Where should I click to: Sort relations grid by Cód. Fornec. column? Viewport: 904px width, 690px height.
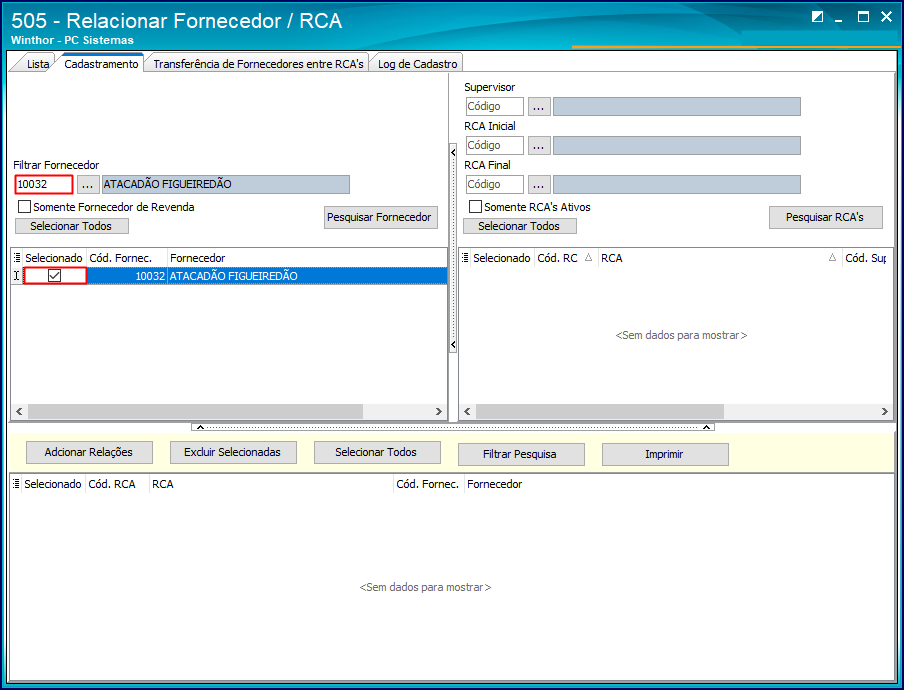click(428, 484)
